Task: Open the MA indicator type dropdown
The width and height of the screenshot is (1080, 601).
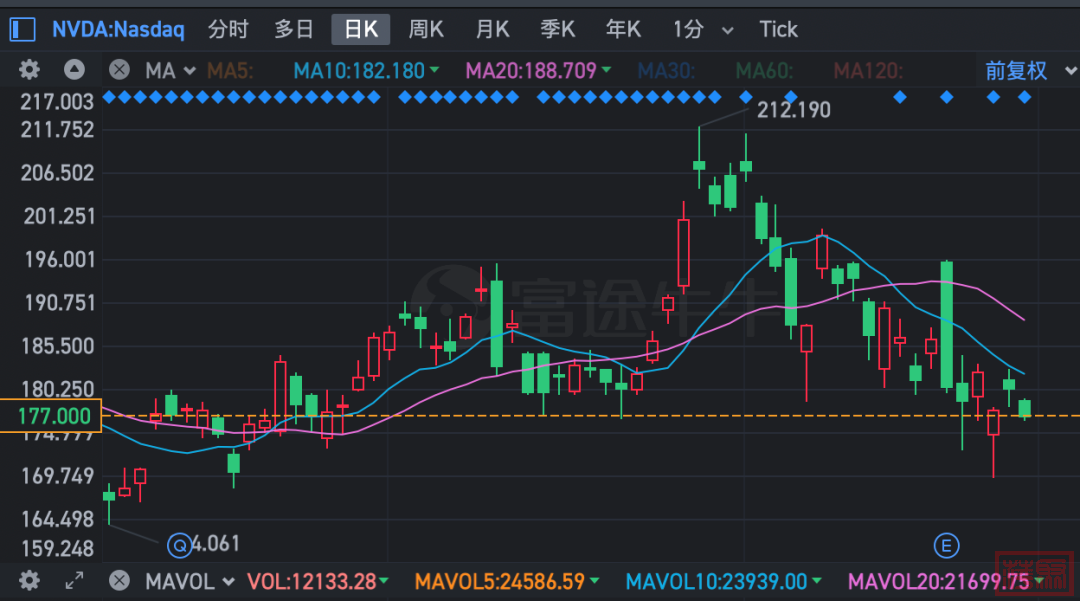Action: point(170,71)
